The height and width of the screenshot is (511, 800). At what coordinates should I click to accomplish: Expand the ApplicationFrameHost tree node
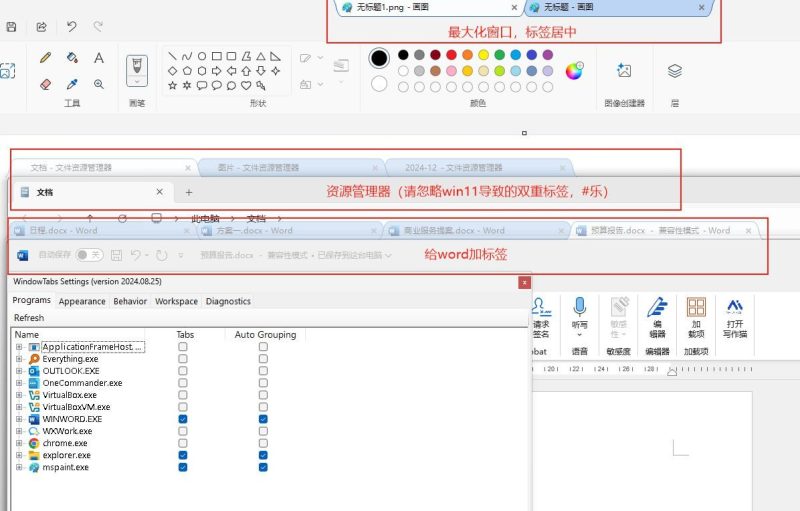19,347
